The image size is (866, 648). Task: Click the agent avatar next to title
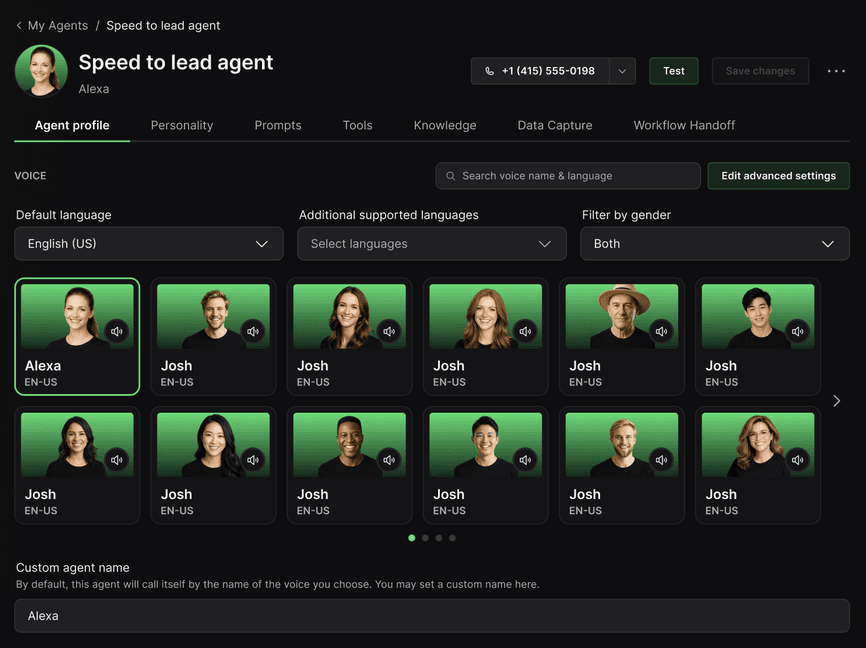(41, 71)
